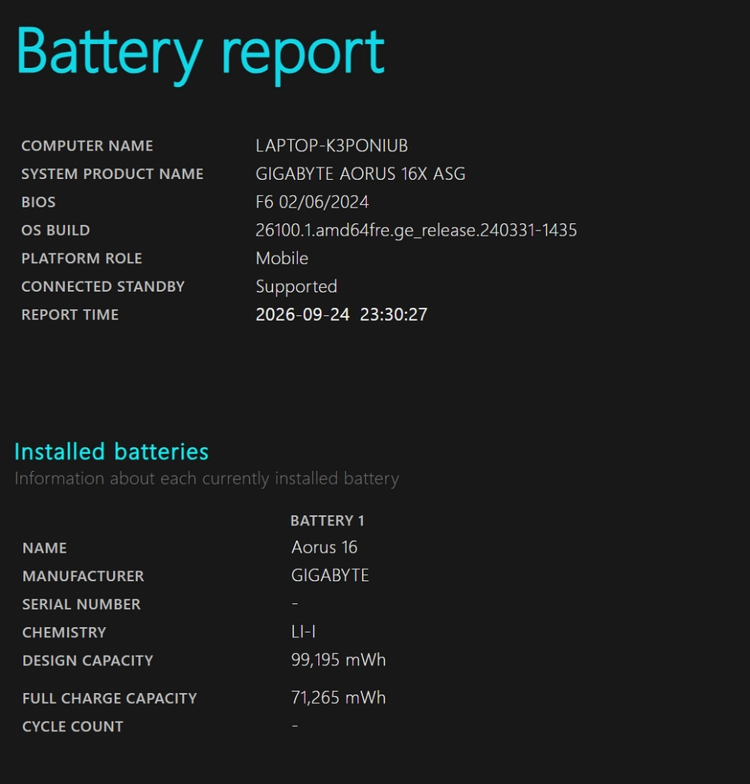Image resolution: width=750 pixels, height=784 pixels.
Task: Select the COMPUTER NAME label
Action: click(87, 146)
